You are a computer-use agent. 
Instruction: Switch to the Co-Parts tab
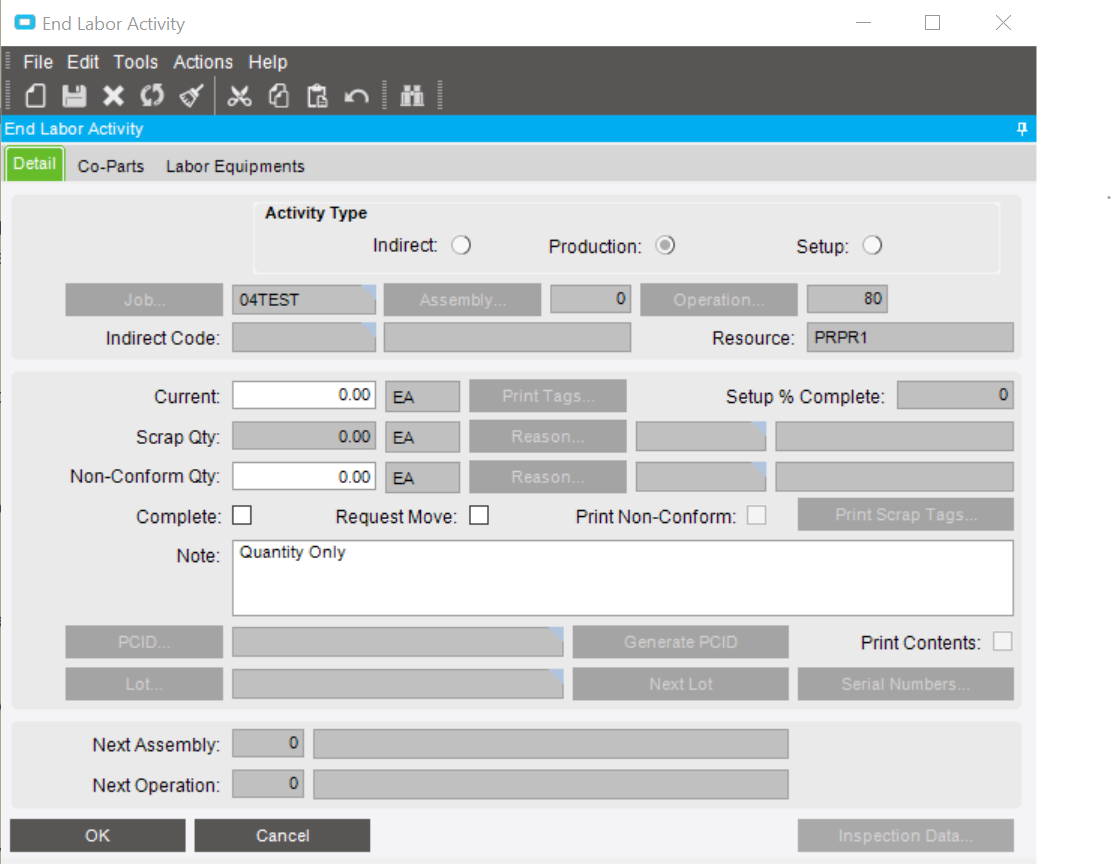(x=111, y=167)
